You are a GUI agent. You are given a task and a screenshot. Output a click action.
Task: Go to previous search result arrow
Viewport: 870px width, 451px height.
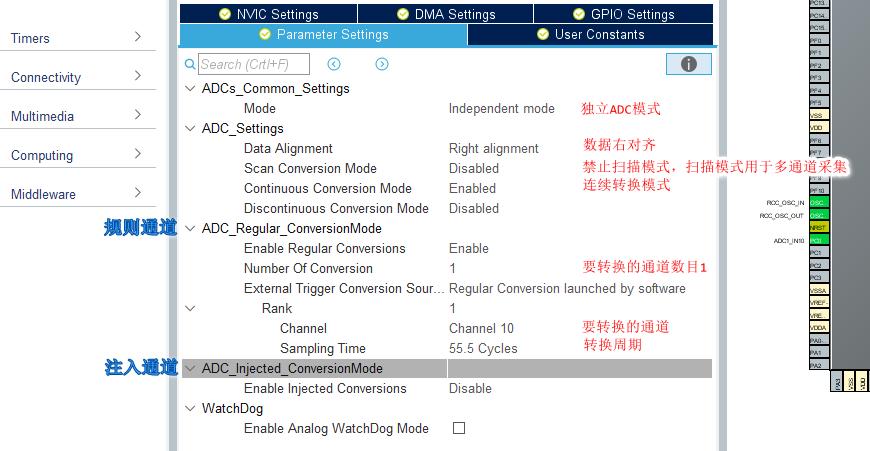click(334, 64)
